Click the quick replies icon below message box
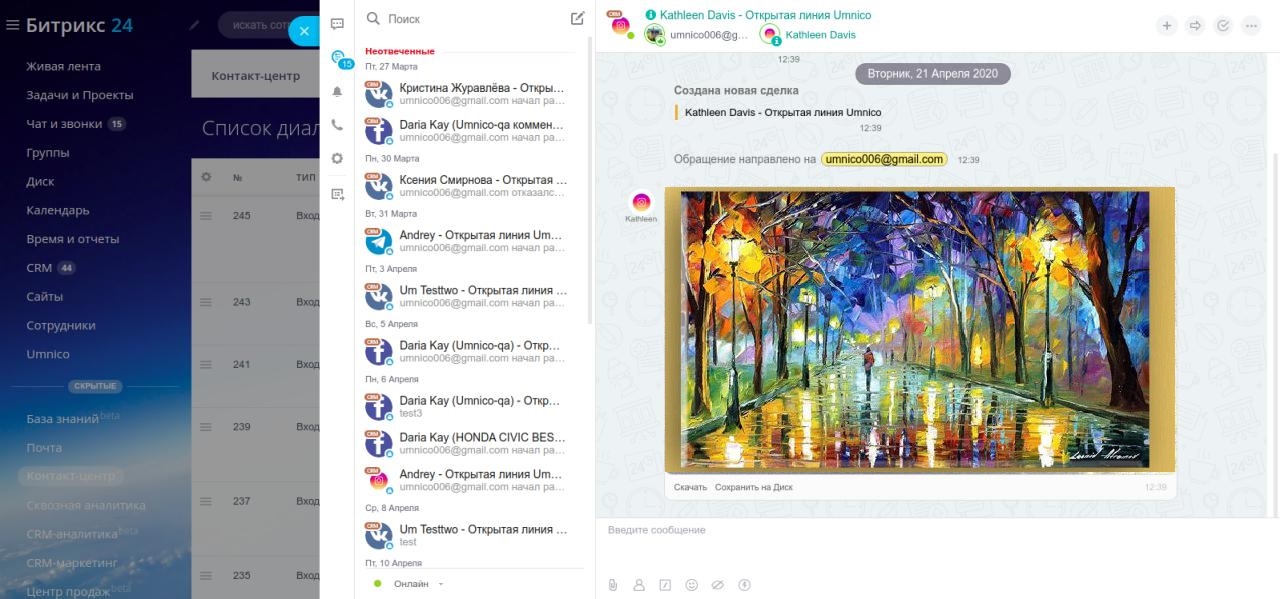 [665, 585]
